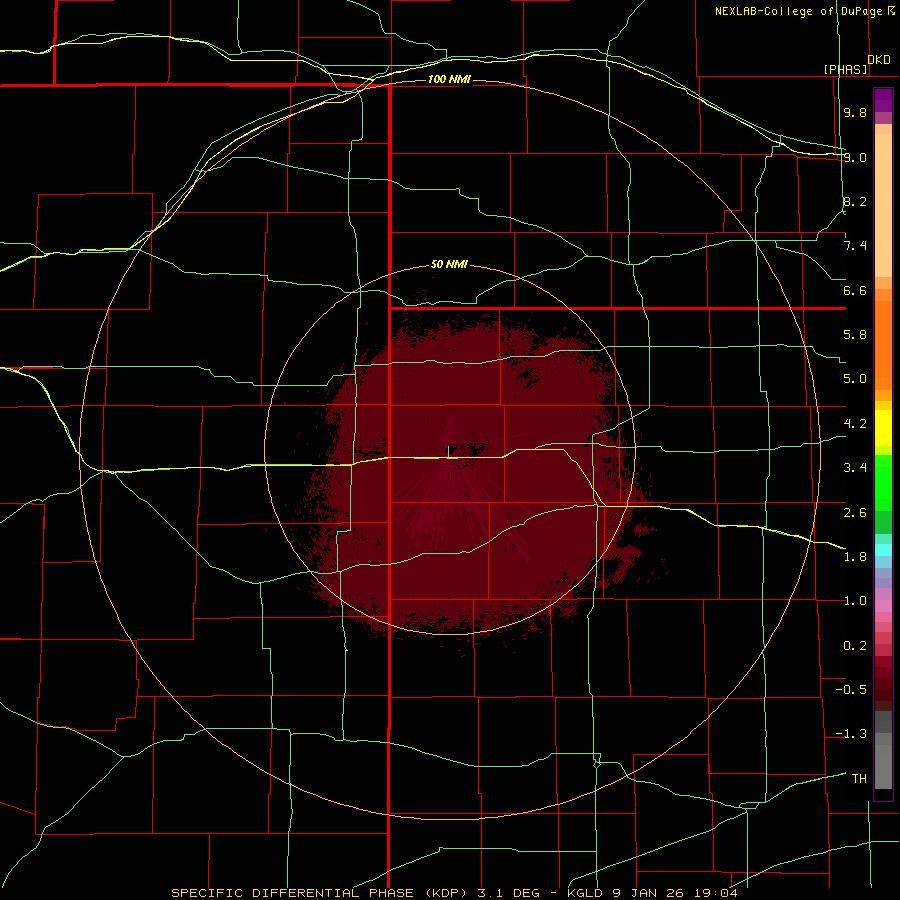900x900 pixels.
Task: Pick the light peach band of the color bar
Action: (x=883, y=205)
